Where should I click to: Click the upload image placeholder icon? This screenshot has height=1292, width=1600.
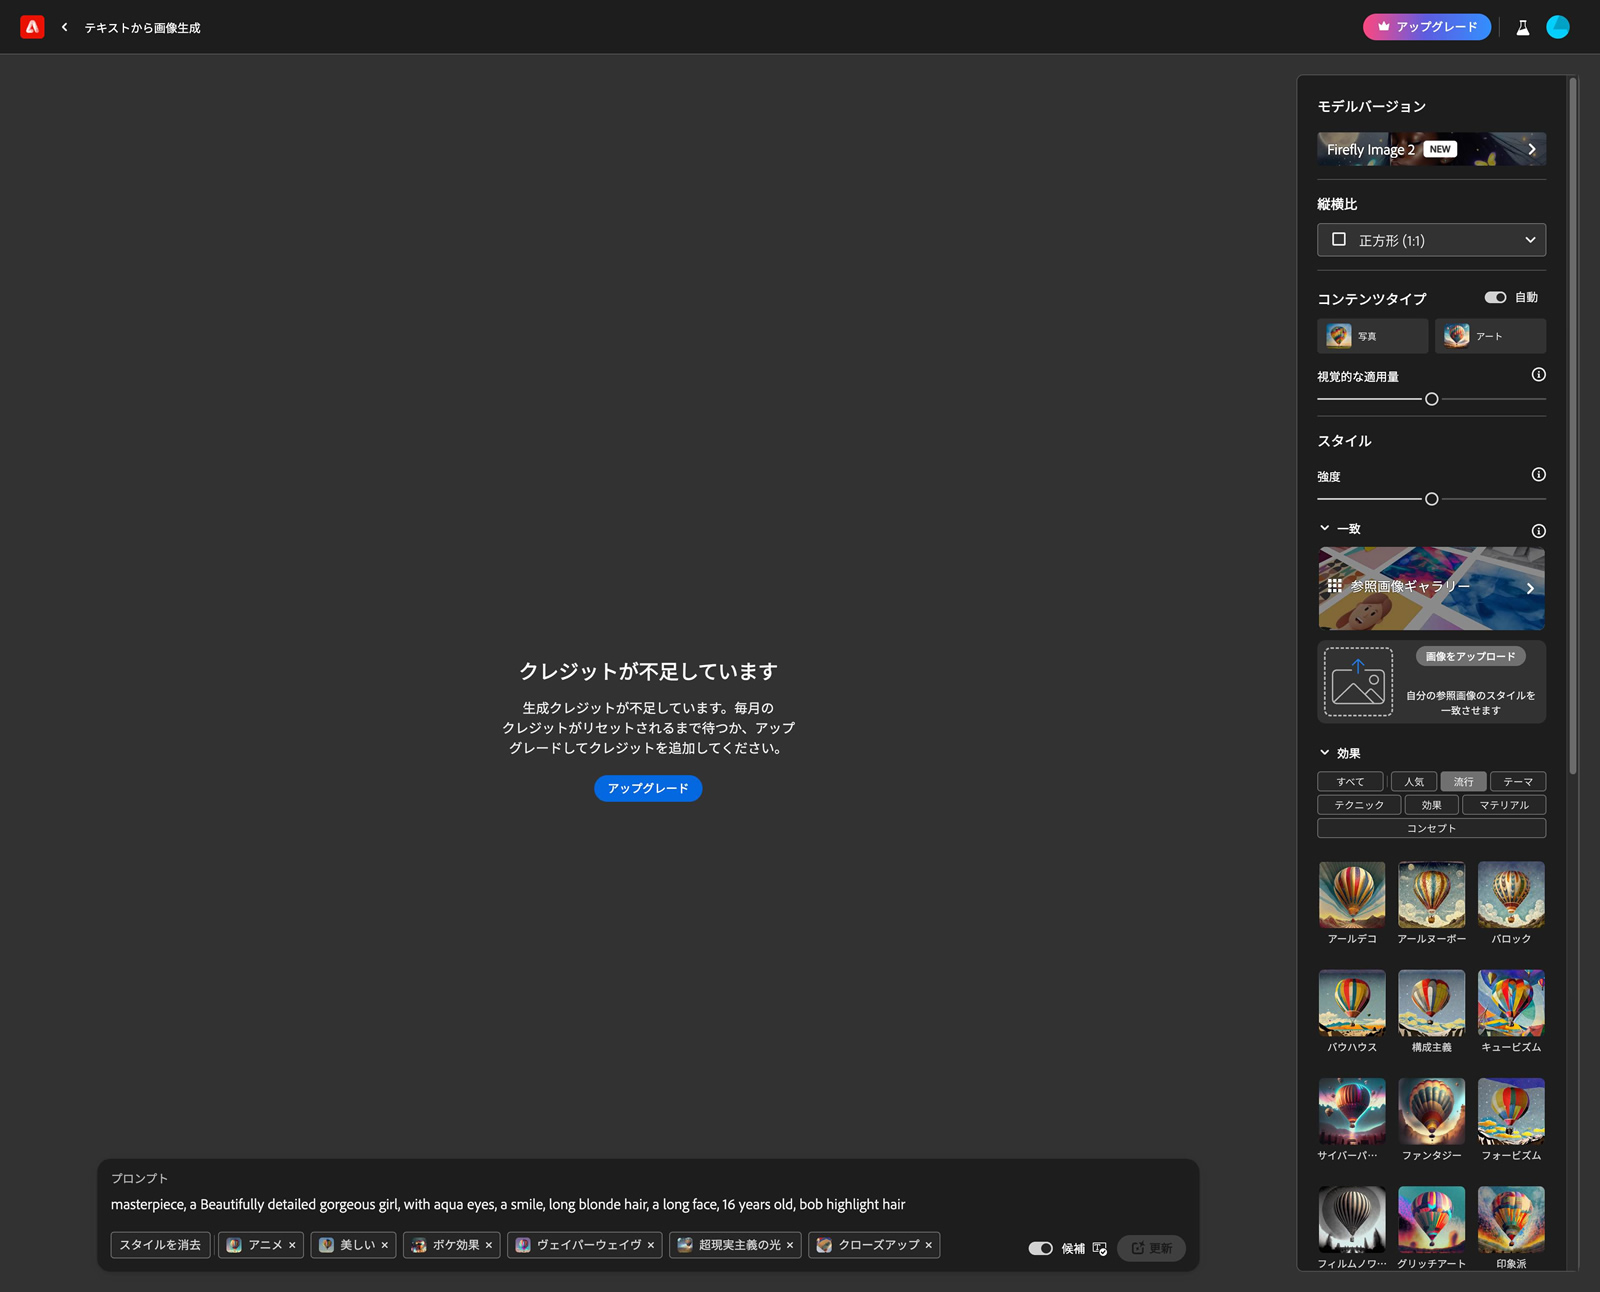pyautogui.click(x=1358, y=682)
